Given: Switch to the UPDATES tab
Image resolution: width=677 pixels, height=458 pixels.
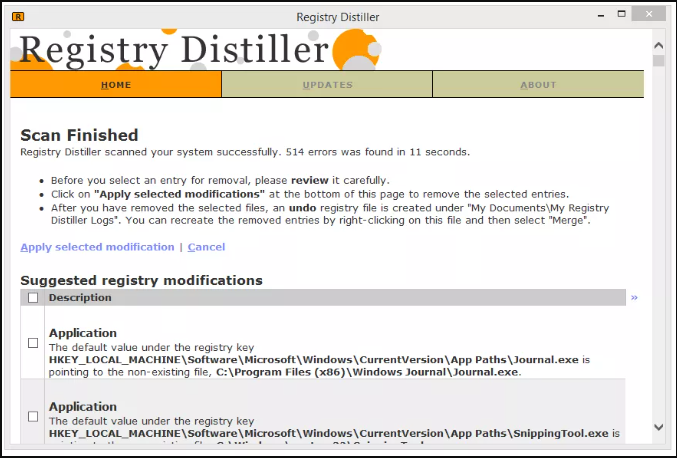Looking at the screenshot, I should tap(327, 85).
